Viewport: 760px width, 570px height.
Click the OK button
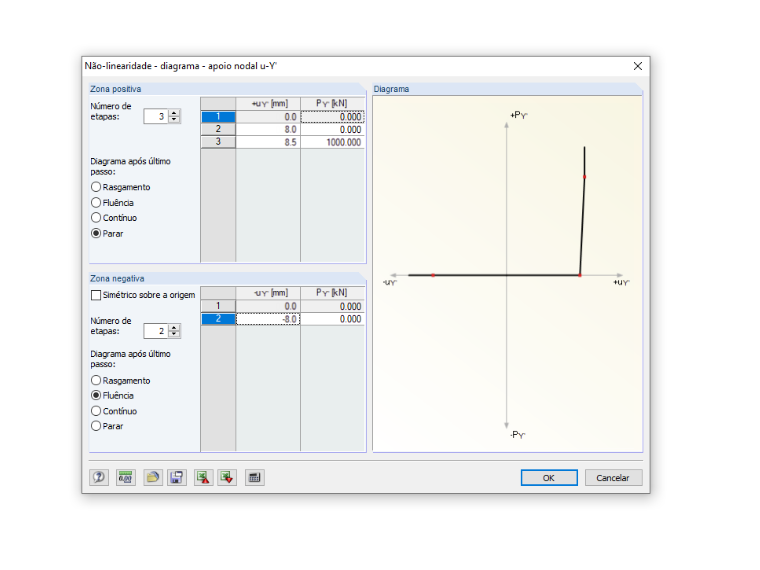[549, 477]
